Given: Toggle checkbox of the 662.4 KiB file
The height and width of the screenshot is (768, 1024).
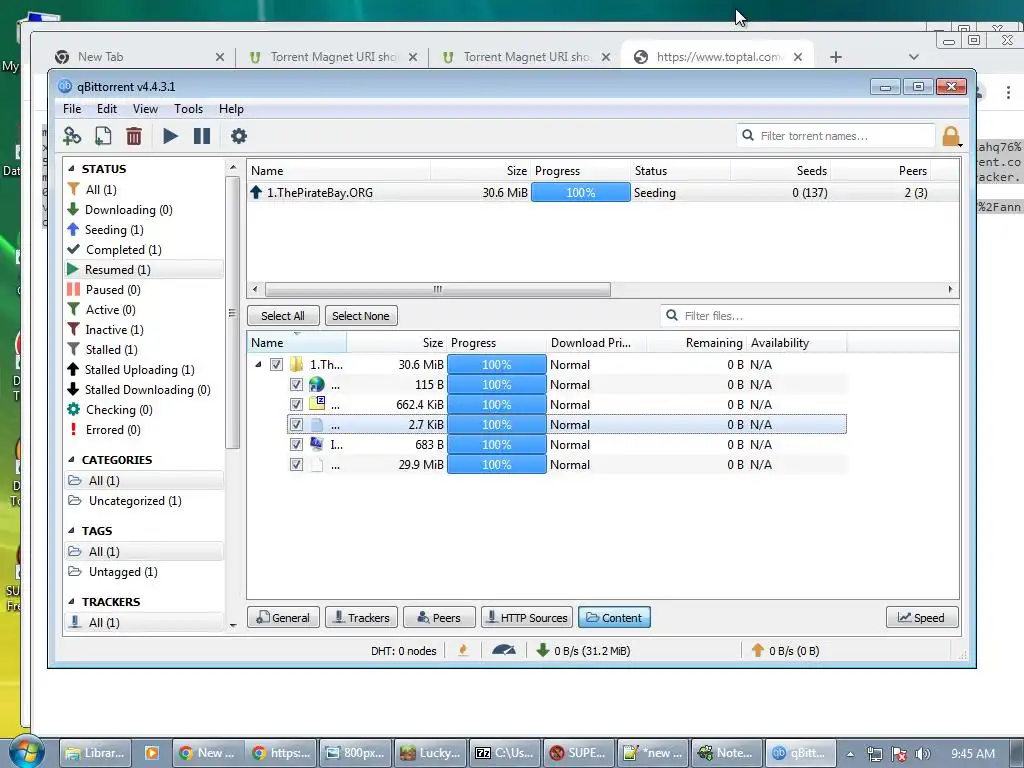Looking at the screenshot, I should (296, 405).
